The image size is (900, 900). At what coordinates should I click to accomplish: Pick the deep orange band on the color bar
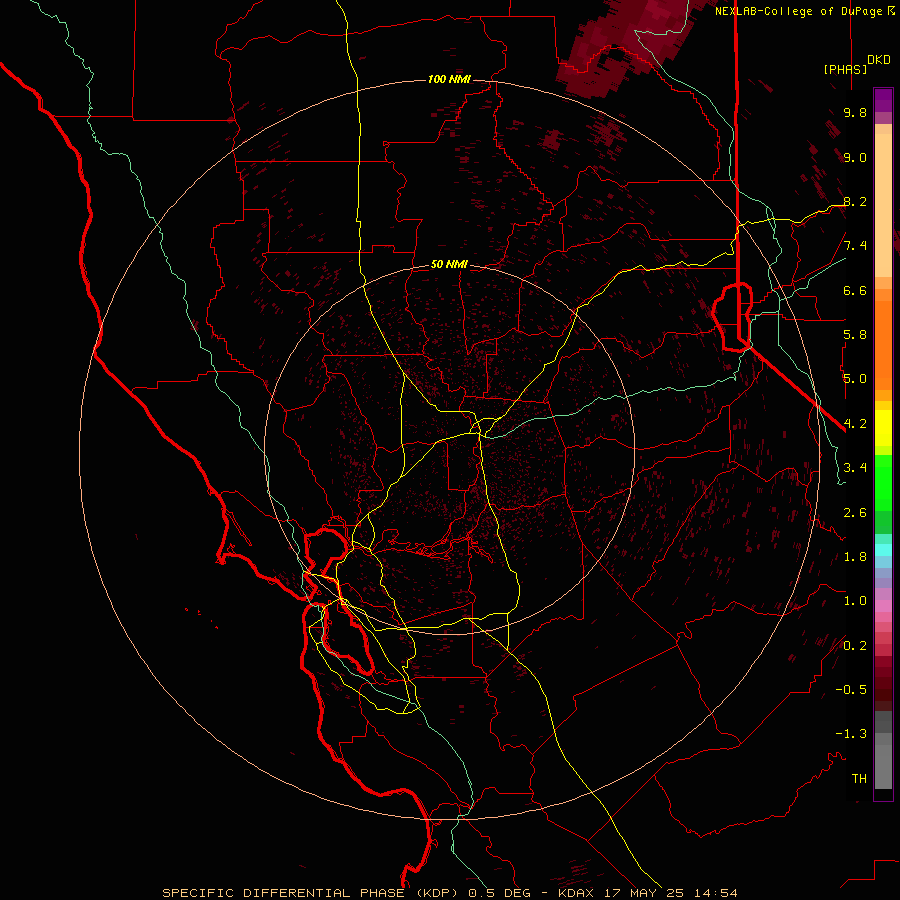(x=883, y=345)
